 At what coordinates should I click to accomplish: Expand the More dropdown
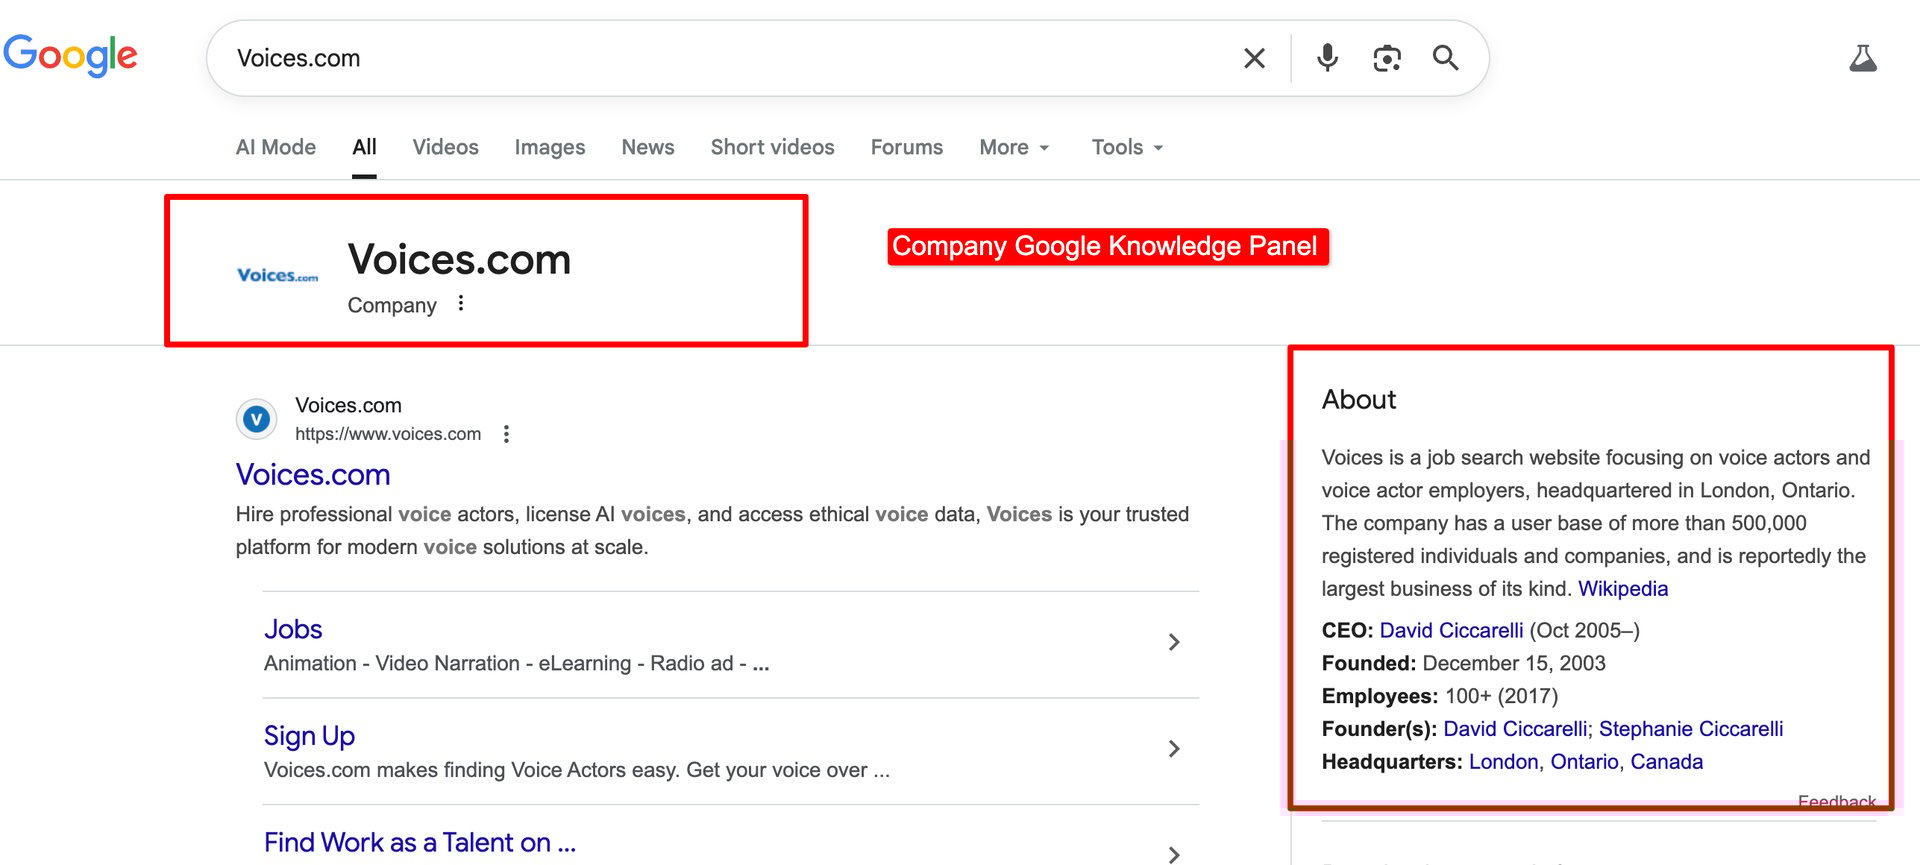[x=1015, y=147]
